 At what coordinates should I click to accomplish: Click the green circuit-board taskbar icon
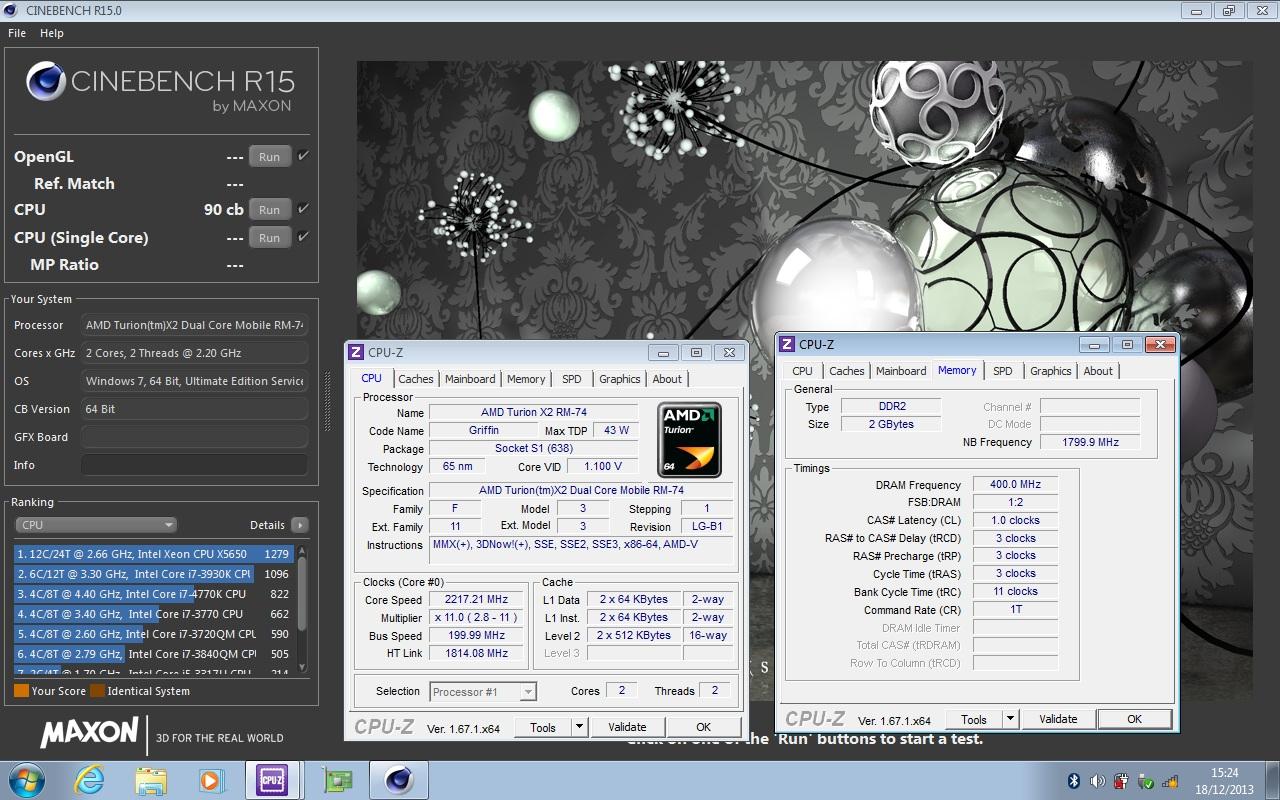[338, 780]
